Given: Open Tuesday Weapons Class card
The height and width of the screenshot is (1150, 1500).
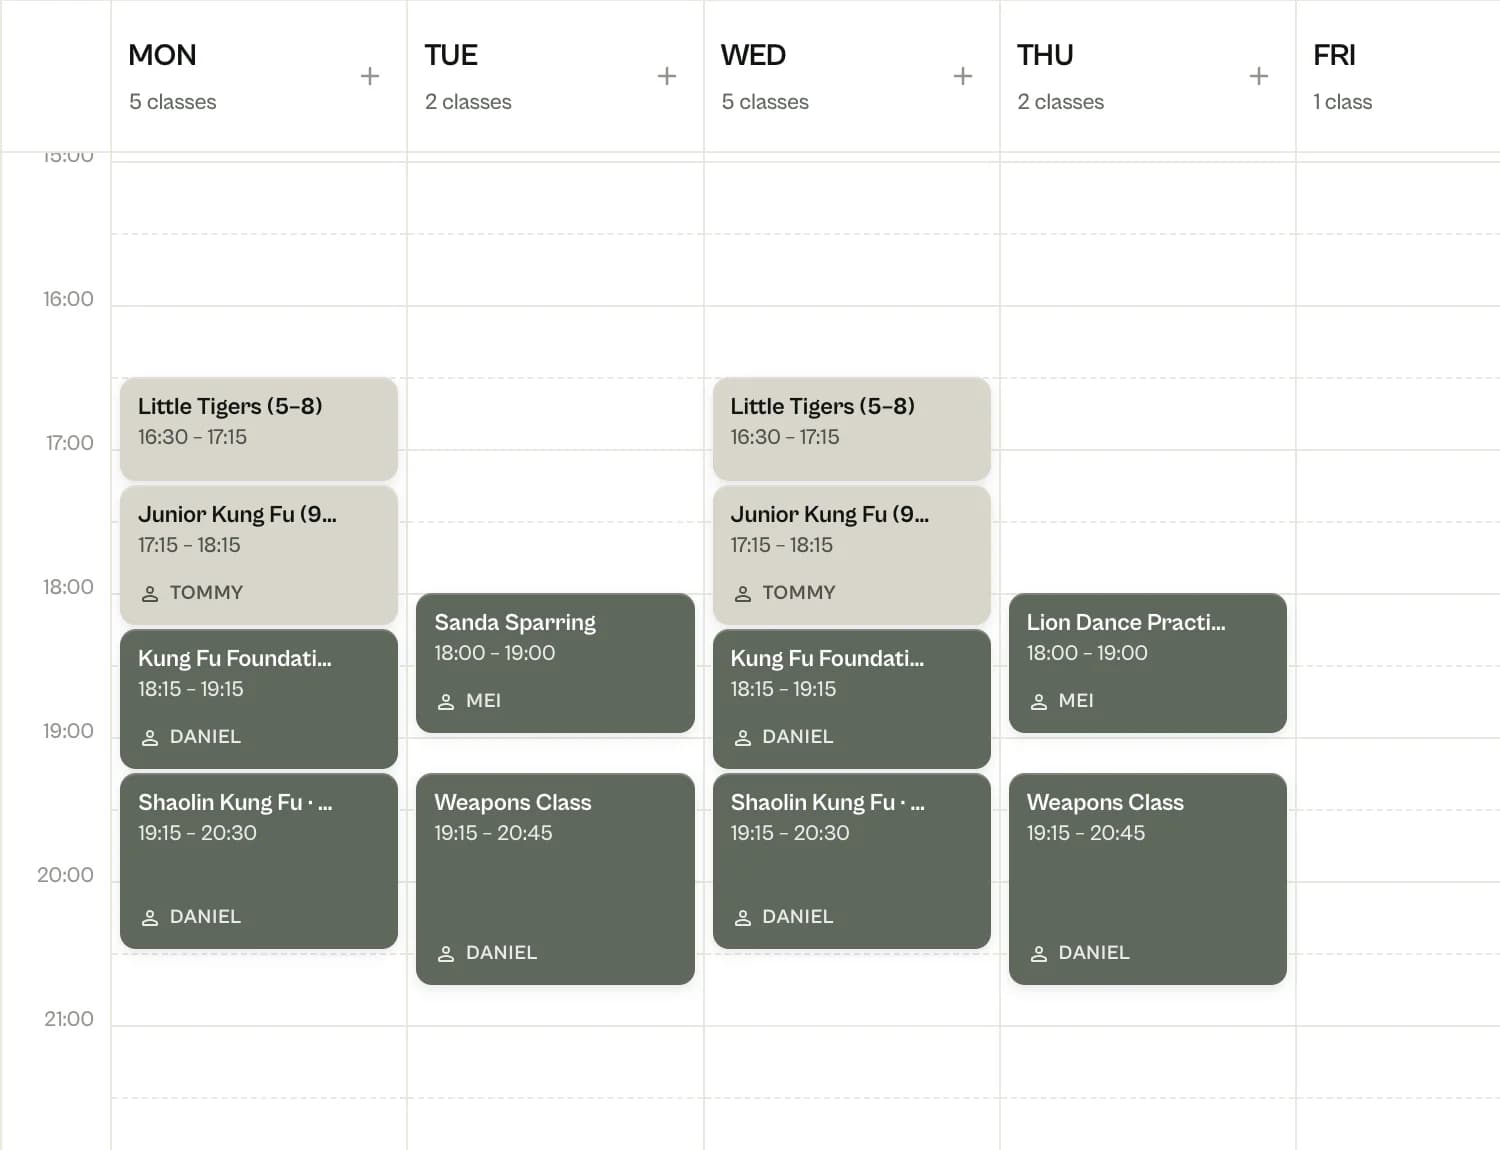Looking at the screenshot, I should pyautogui.click(x=555, y=879).
